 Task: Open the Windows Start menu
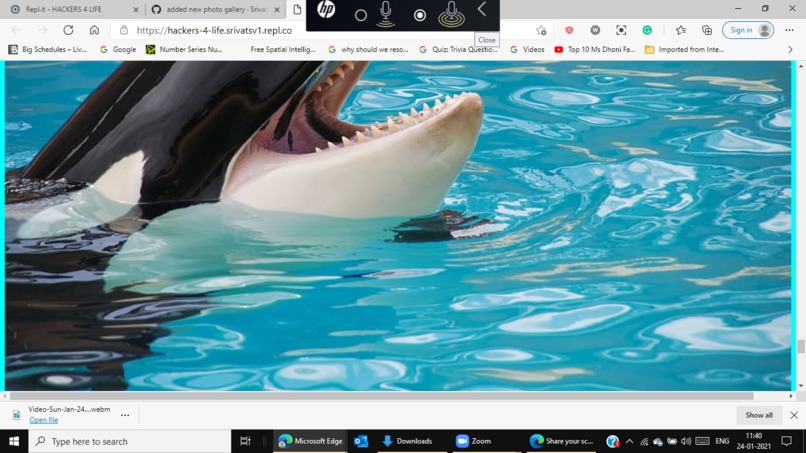tap(14, 441)
